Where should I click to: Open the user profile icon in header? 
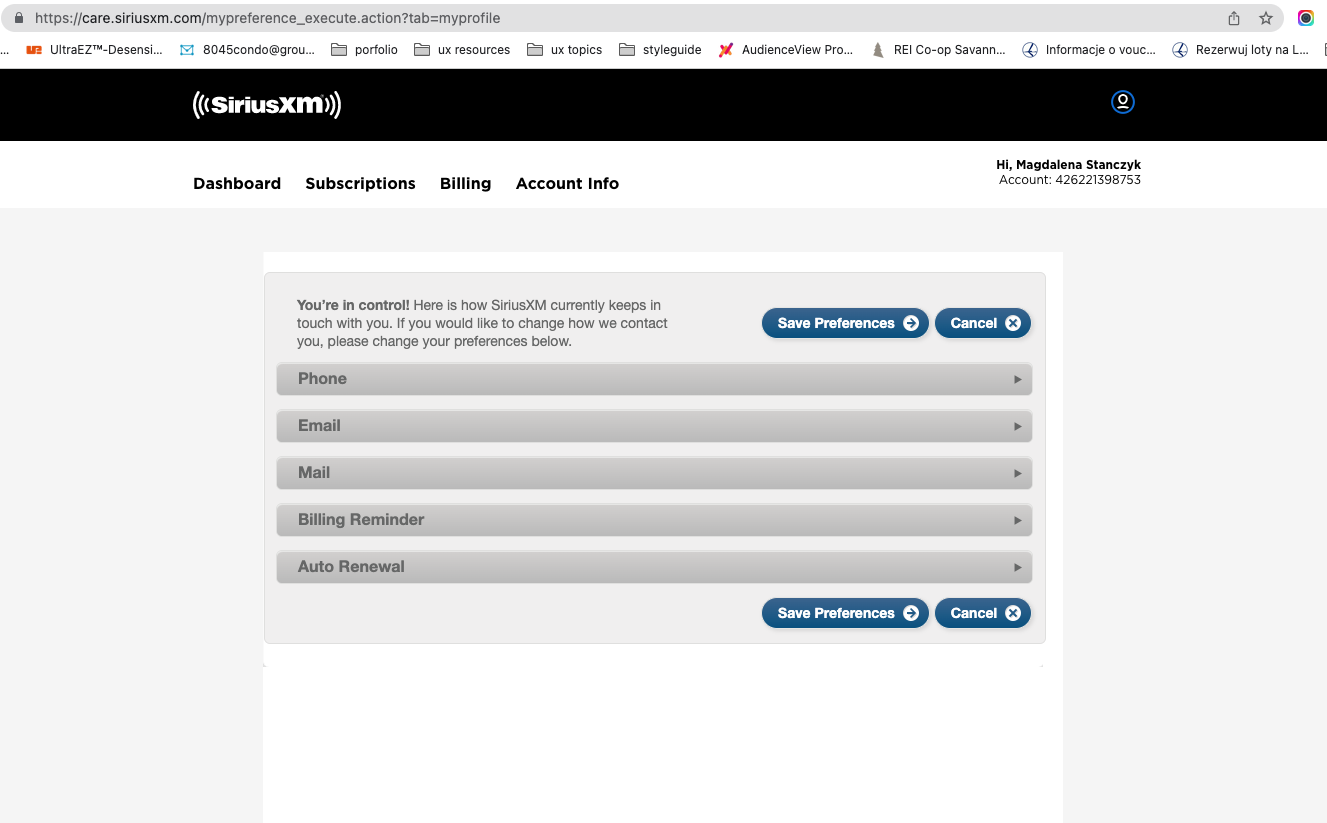point(1123,102)
